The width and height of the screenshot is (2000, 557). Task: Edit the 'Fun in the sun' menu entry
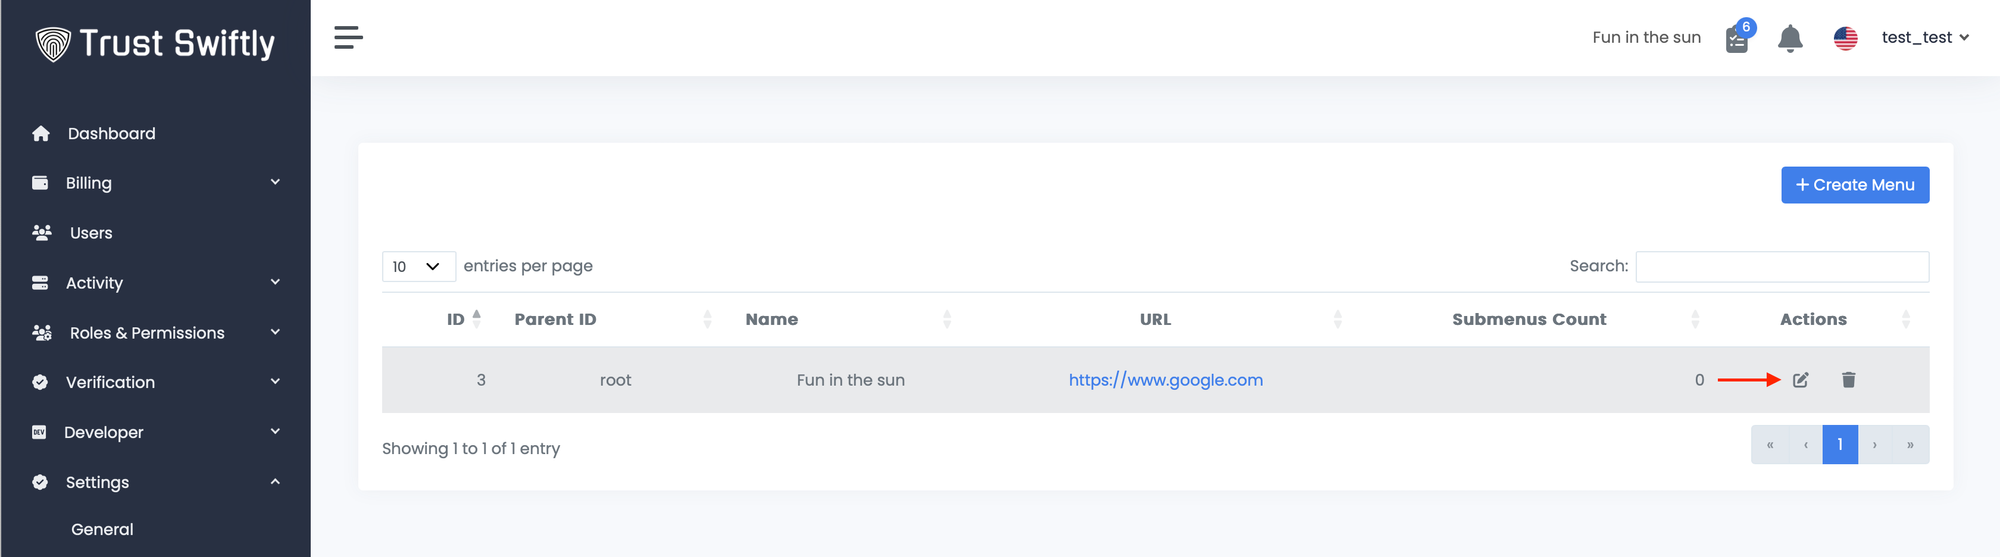pos(1800,380)
